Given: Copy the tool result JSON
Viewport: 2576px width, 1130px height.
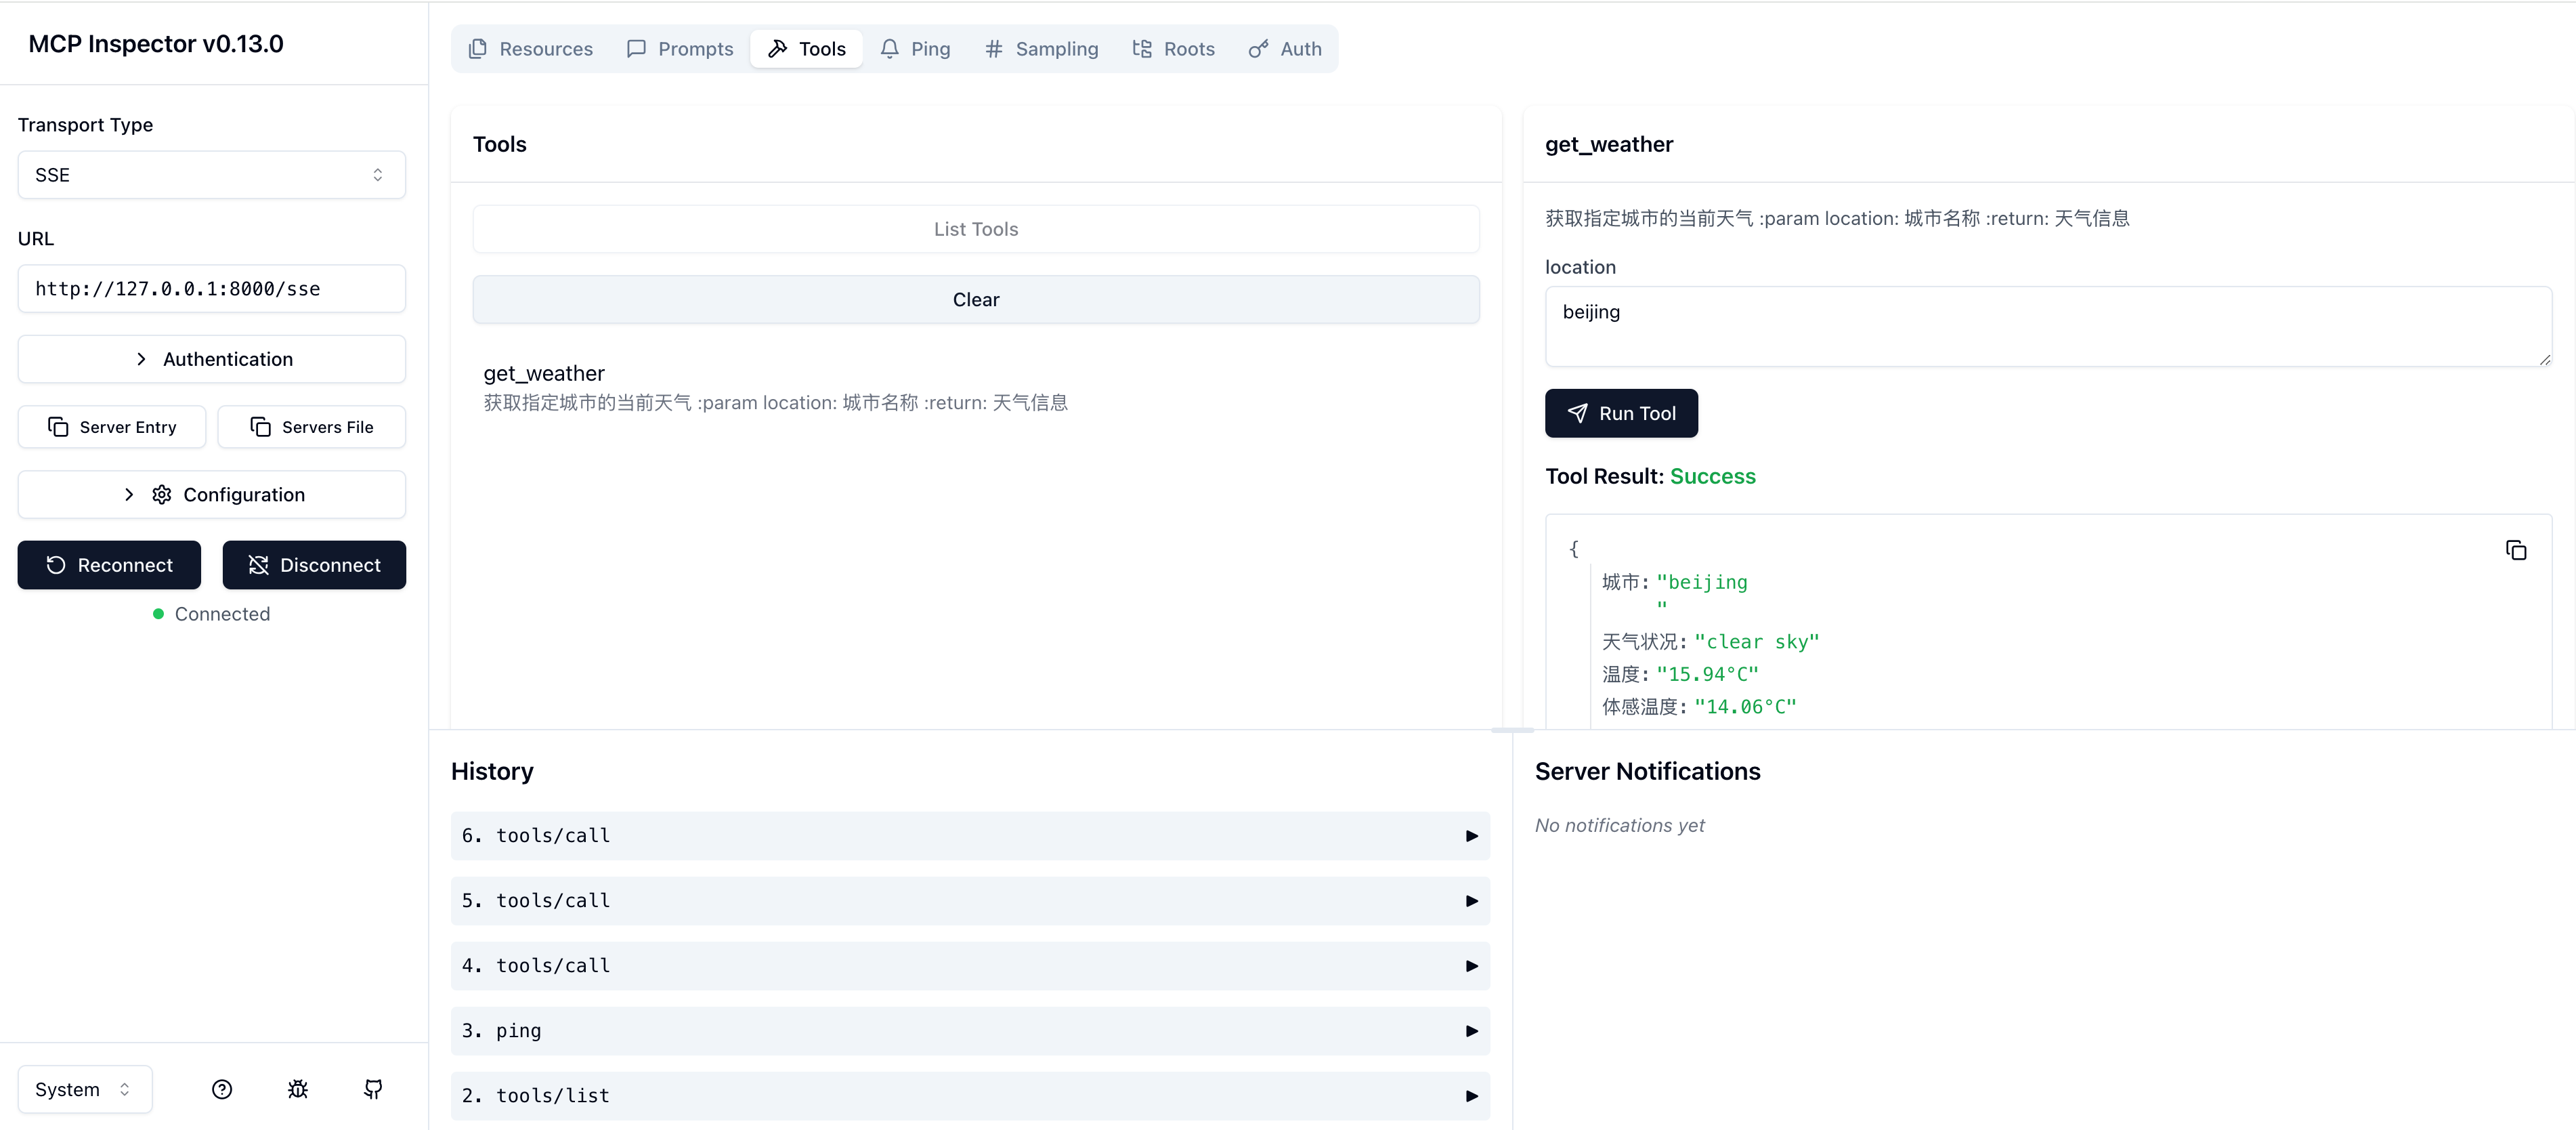Looking at the screenshot, I should pyautogui.click(x=2516, y=550).
